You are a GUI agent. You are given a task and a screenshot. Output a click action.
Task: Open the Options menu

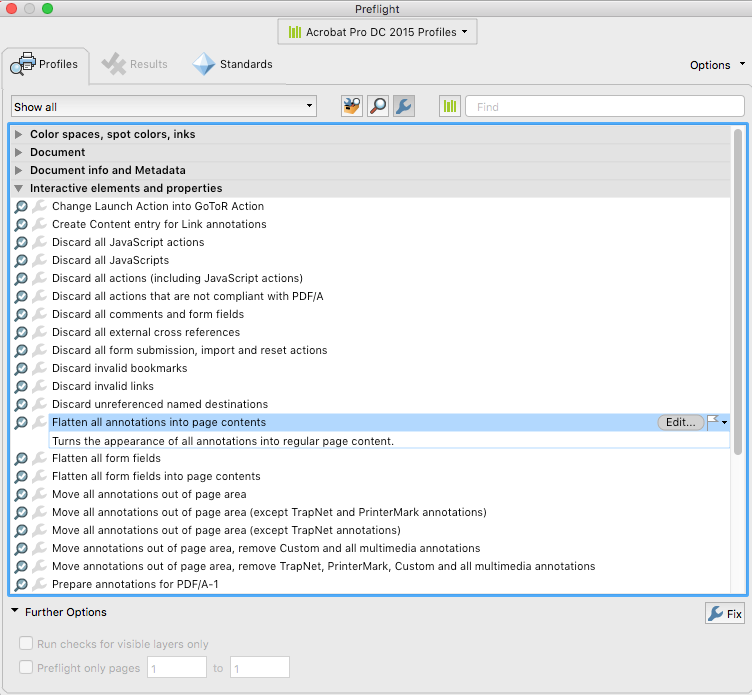coord(717,65)
